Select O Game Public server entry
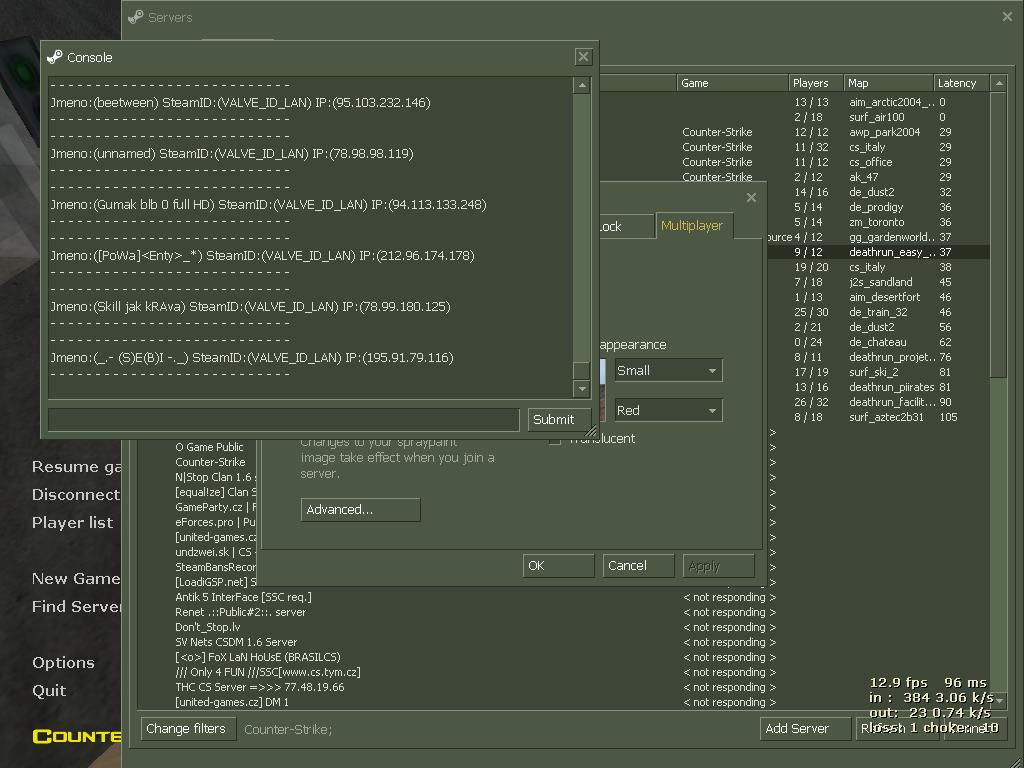 tap(209, 447)
